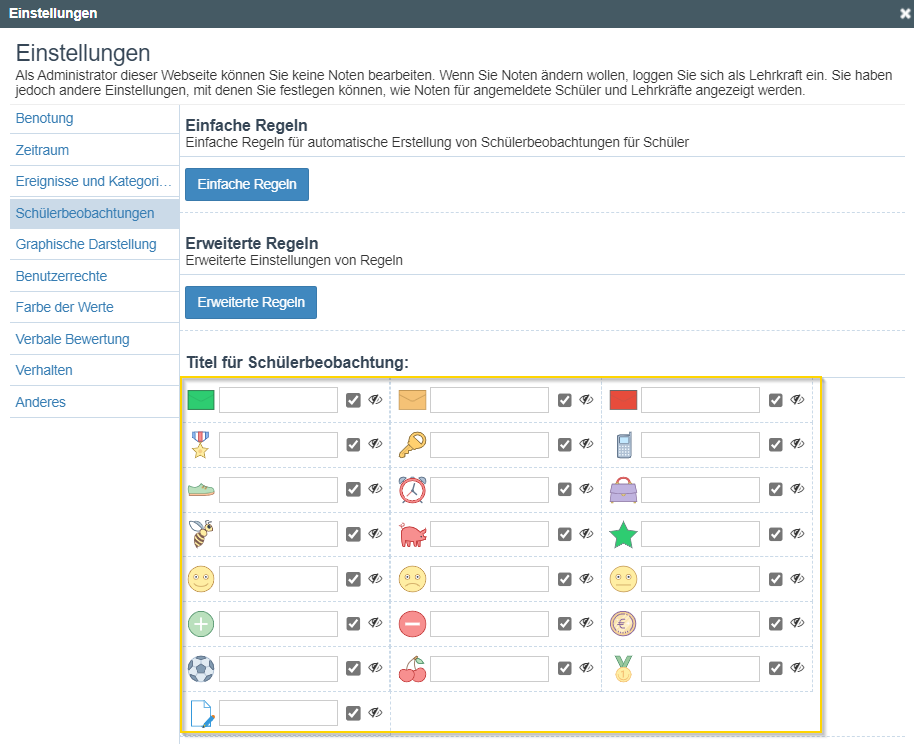Click title field beside gold medal

[700, 669]
